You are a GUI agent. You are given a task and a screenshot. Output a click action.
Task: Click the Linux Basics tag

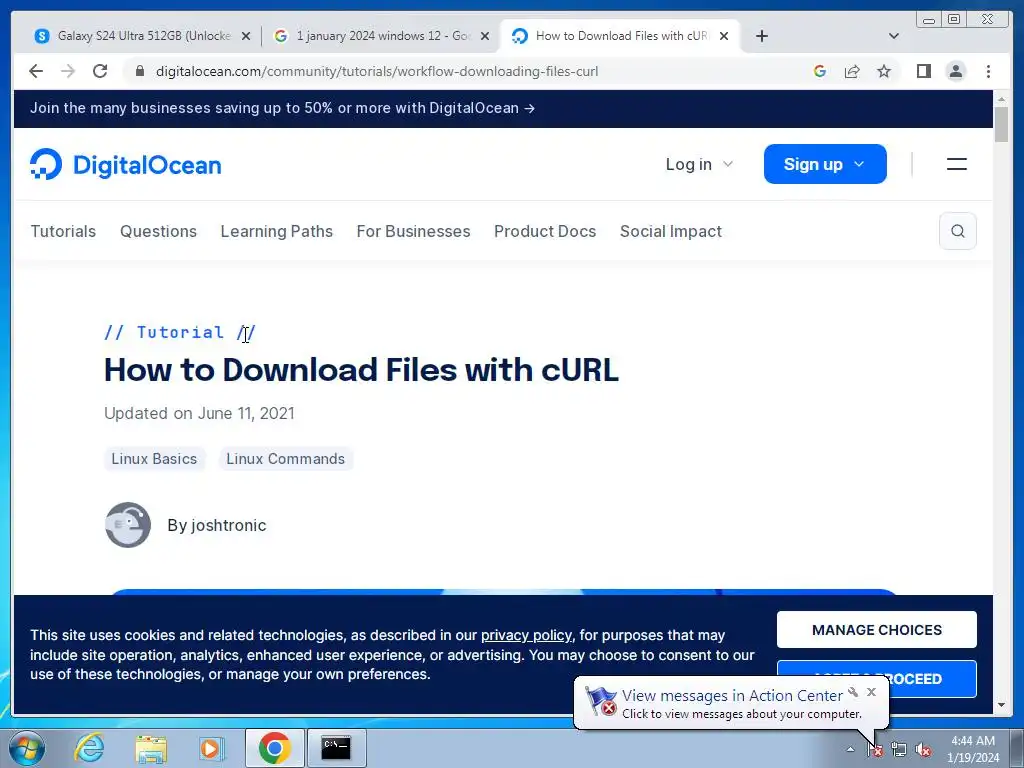click(x=154, y=458)
